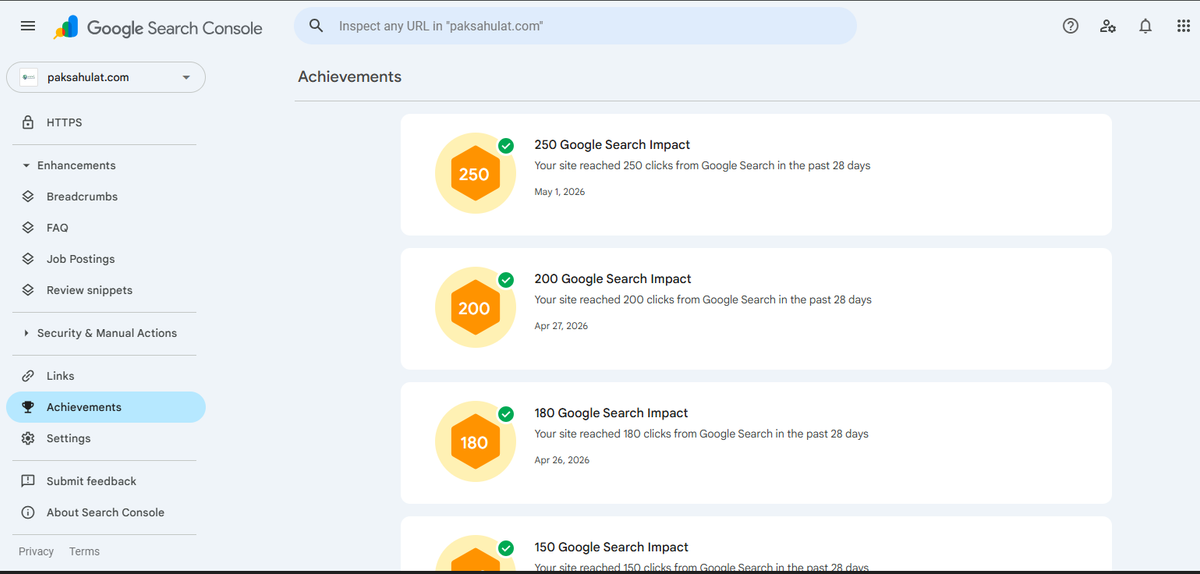Open the hamburger main menu
This screenshot has height=574, width=1200.
(x=28, y=26)
